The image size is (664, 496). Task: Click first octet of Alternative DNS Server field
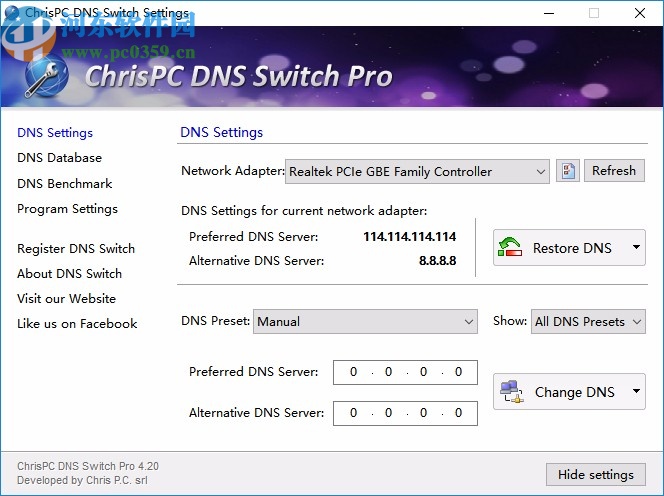[353, 413]
